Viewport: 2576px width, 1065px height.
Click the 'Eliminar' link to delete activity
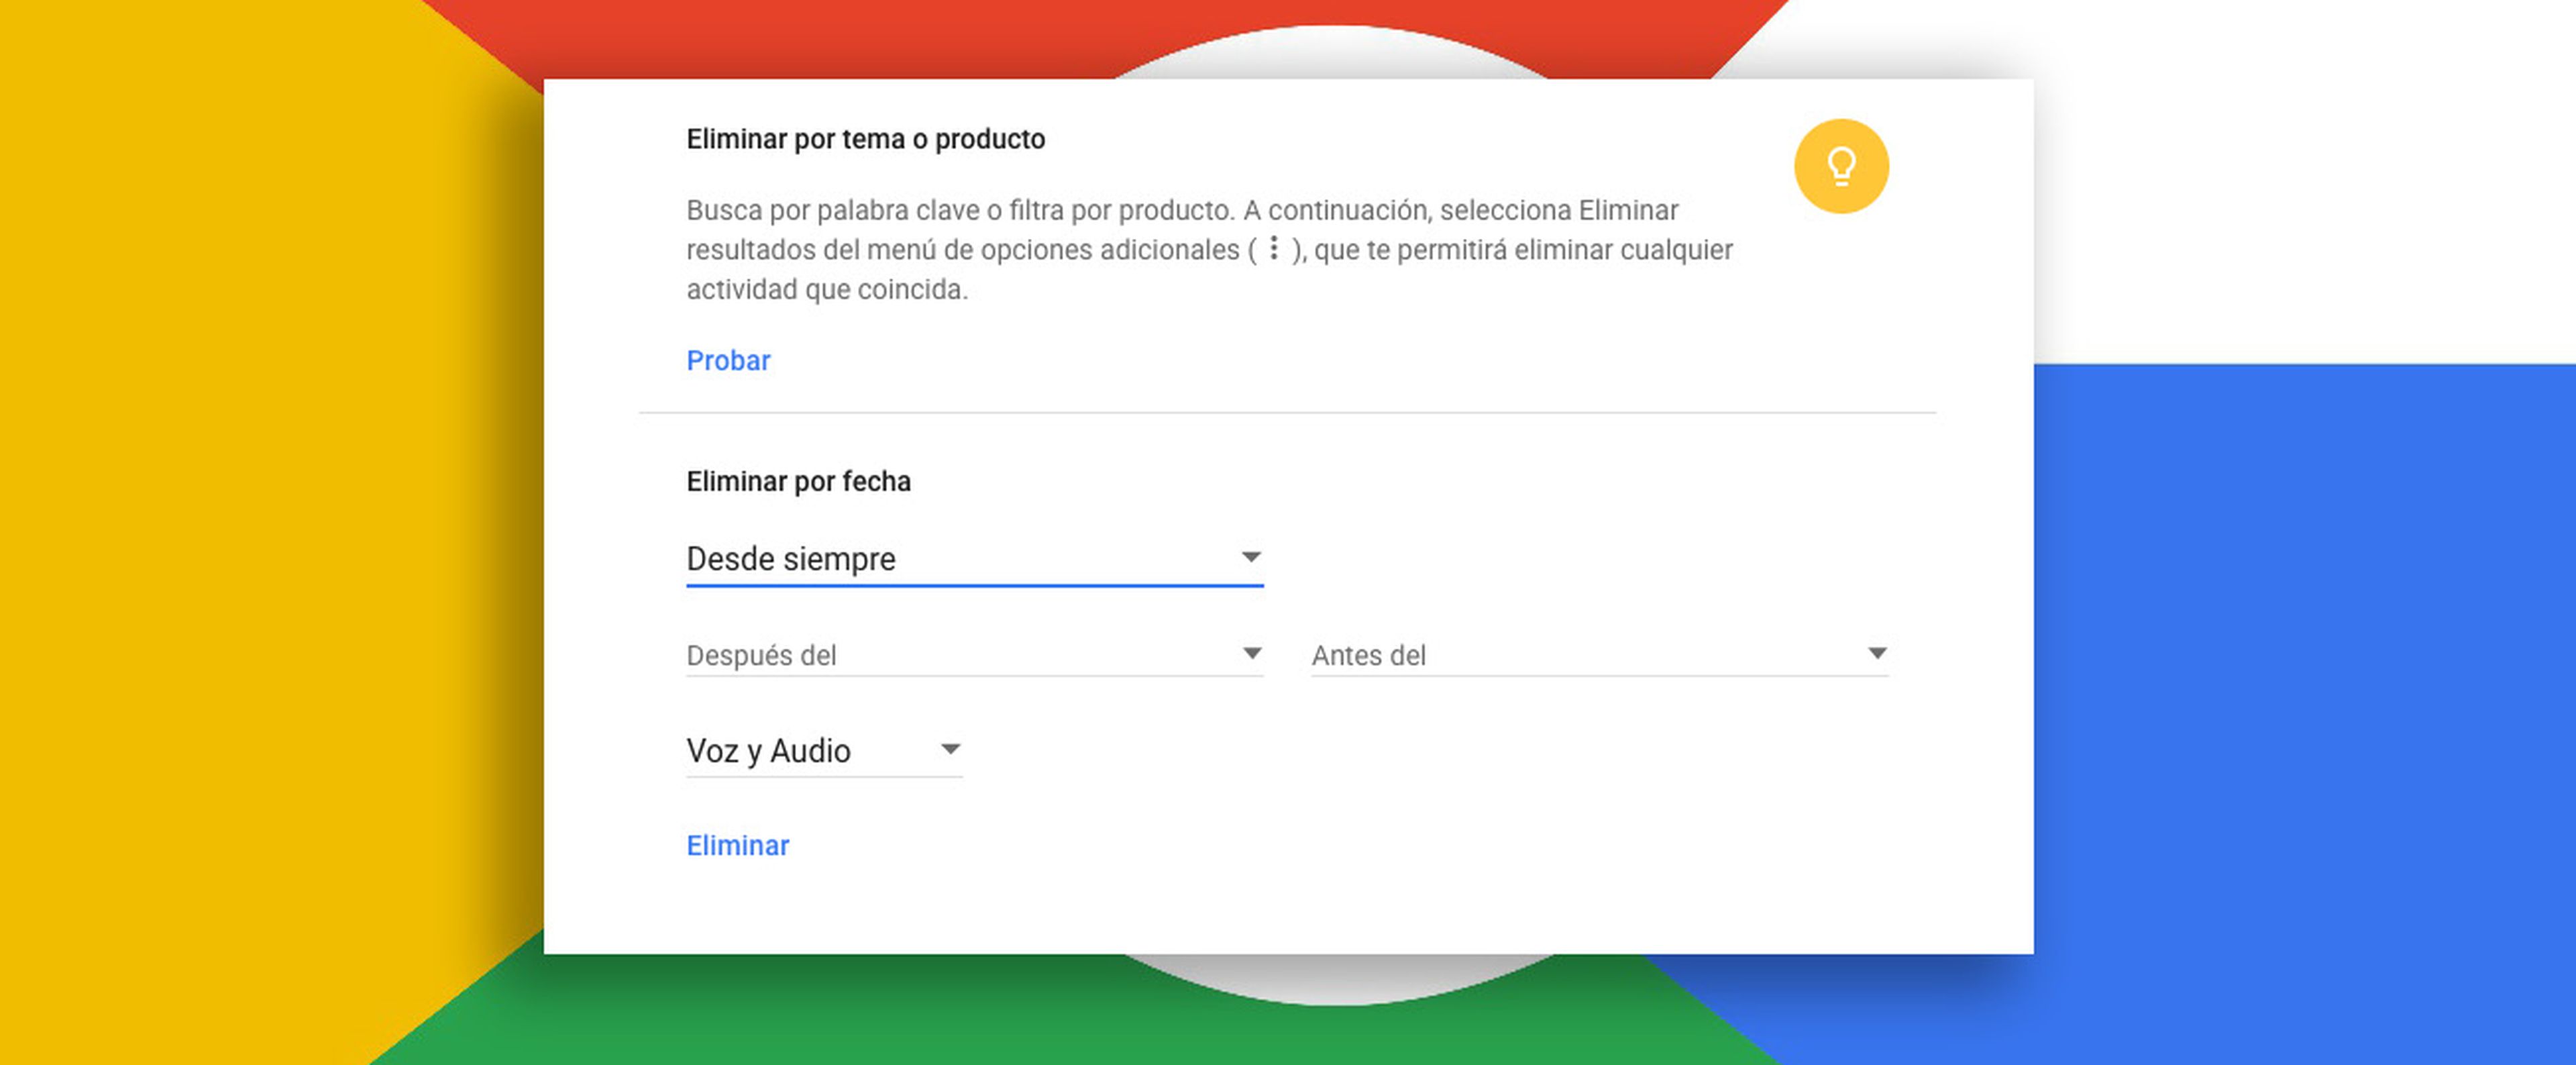pyautogui.click(x=737, y=845)
